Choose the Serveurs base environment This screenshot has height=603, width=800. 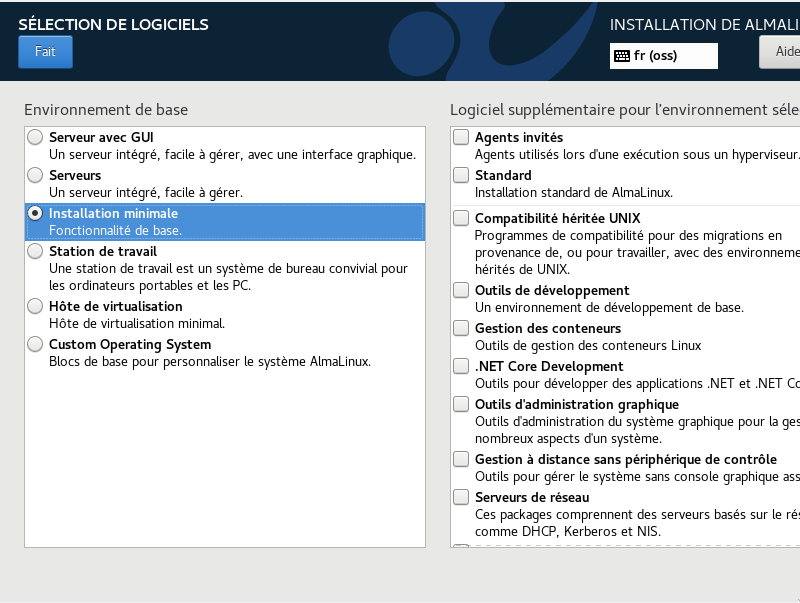point(36,175)
